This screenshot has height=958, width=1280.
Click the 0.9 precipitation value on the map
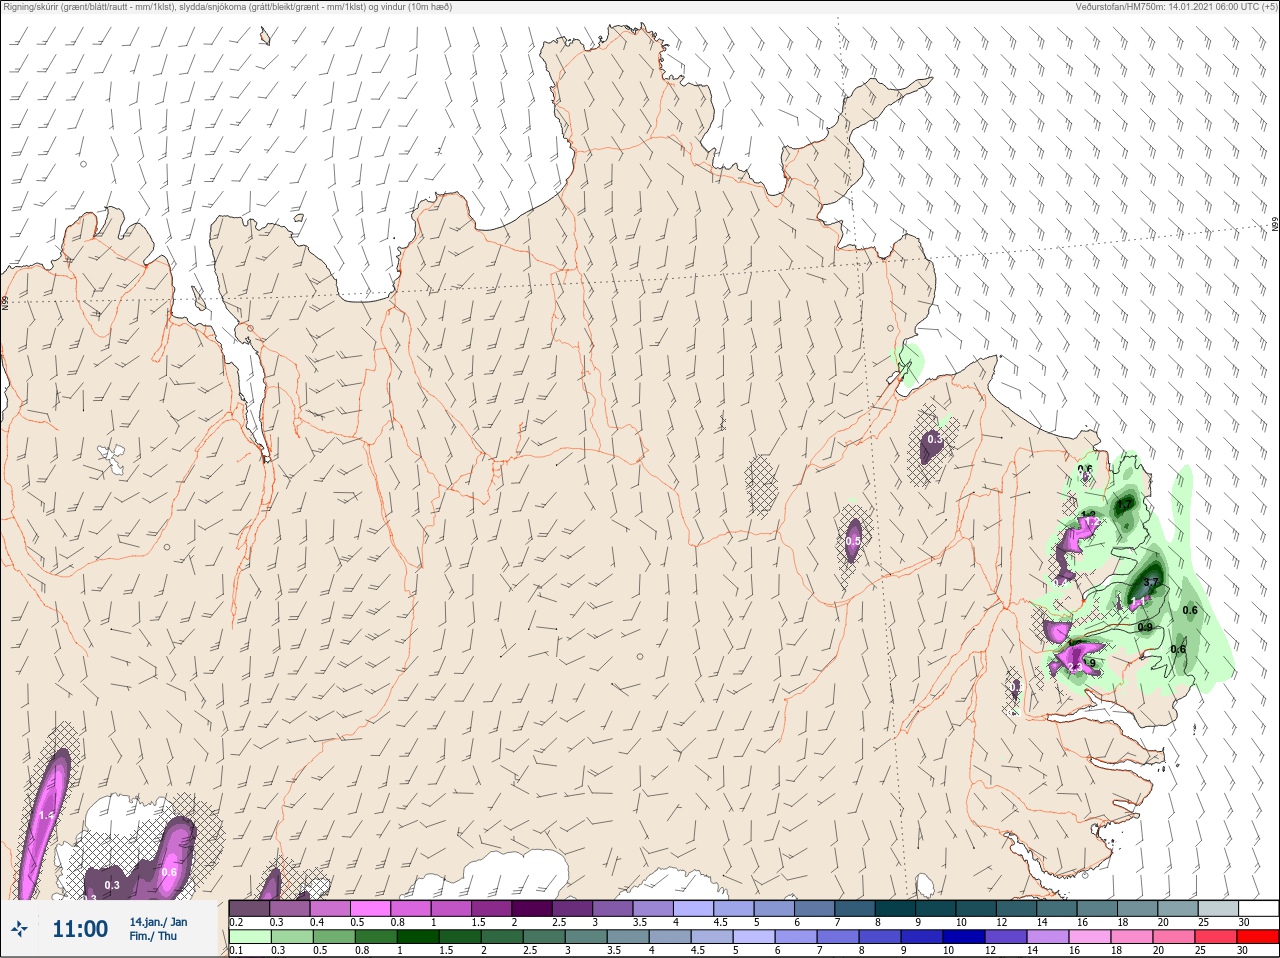(x=1145, y=627)
